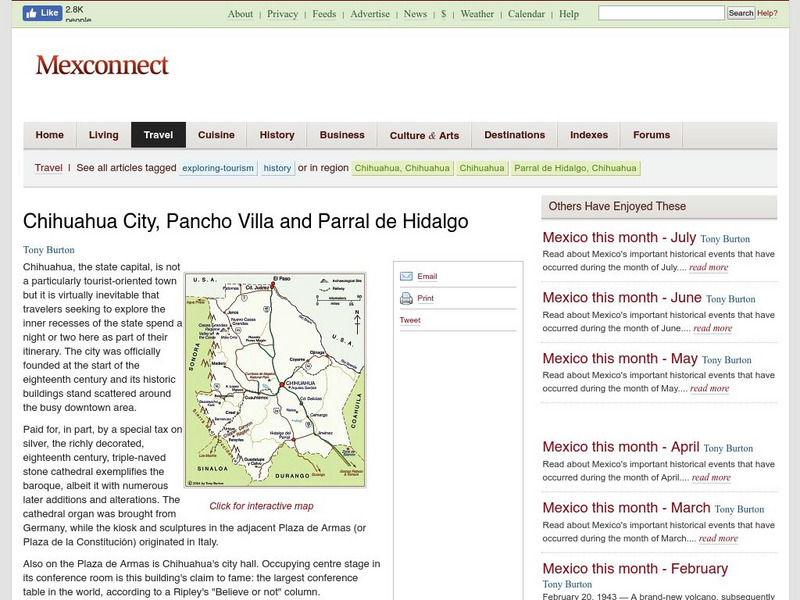Open the Destinations tab
The width and height of the screenshot is (800, 600).
pos(513,134)
